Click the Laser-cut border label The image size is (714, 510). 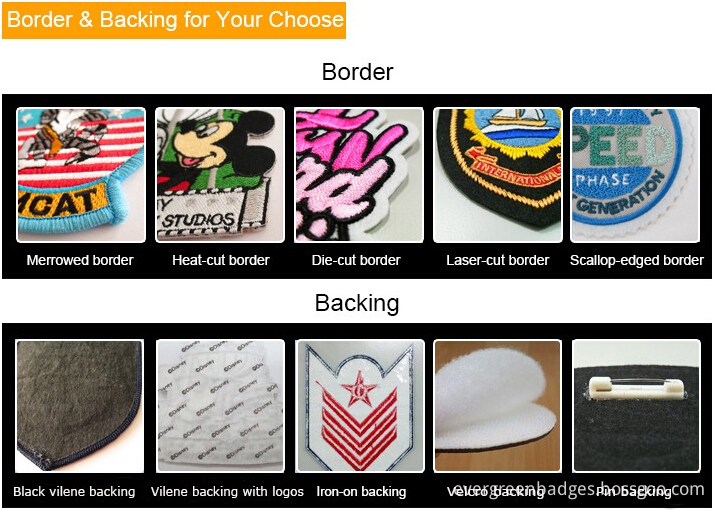click(x=498, y=260)
